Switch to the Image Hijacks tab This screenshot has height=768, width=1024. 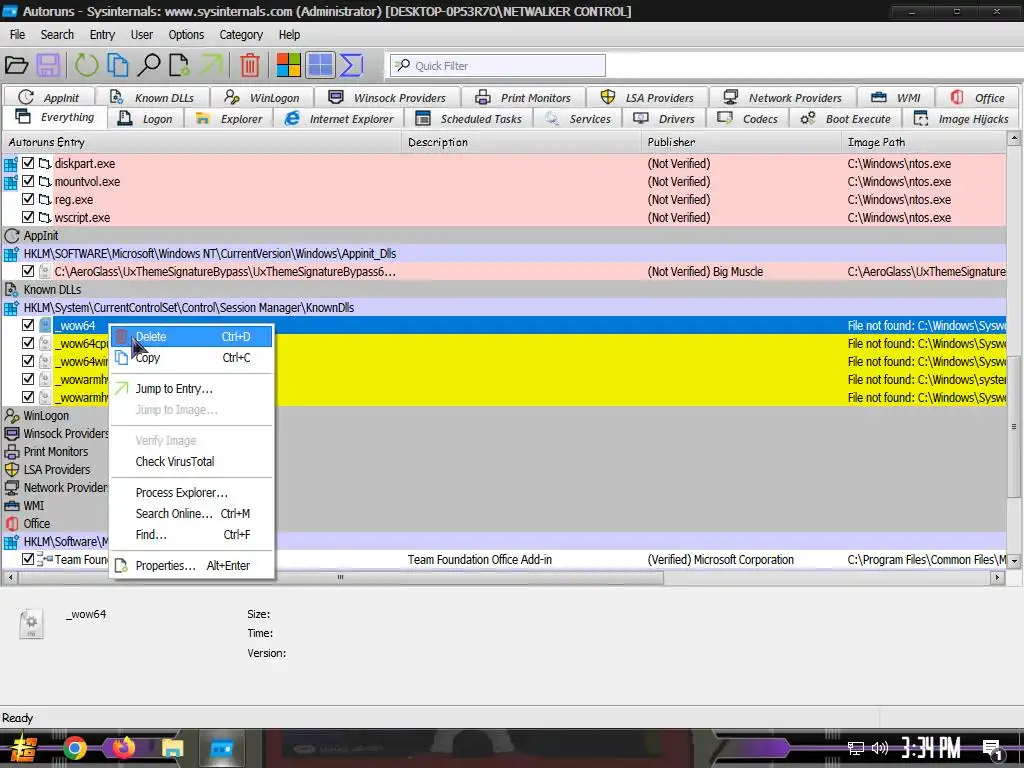(961, 119)
